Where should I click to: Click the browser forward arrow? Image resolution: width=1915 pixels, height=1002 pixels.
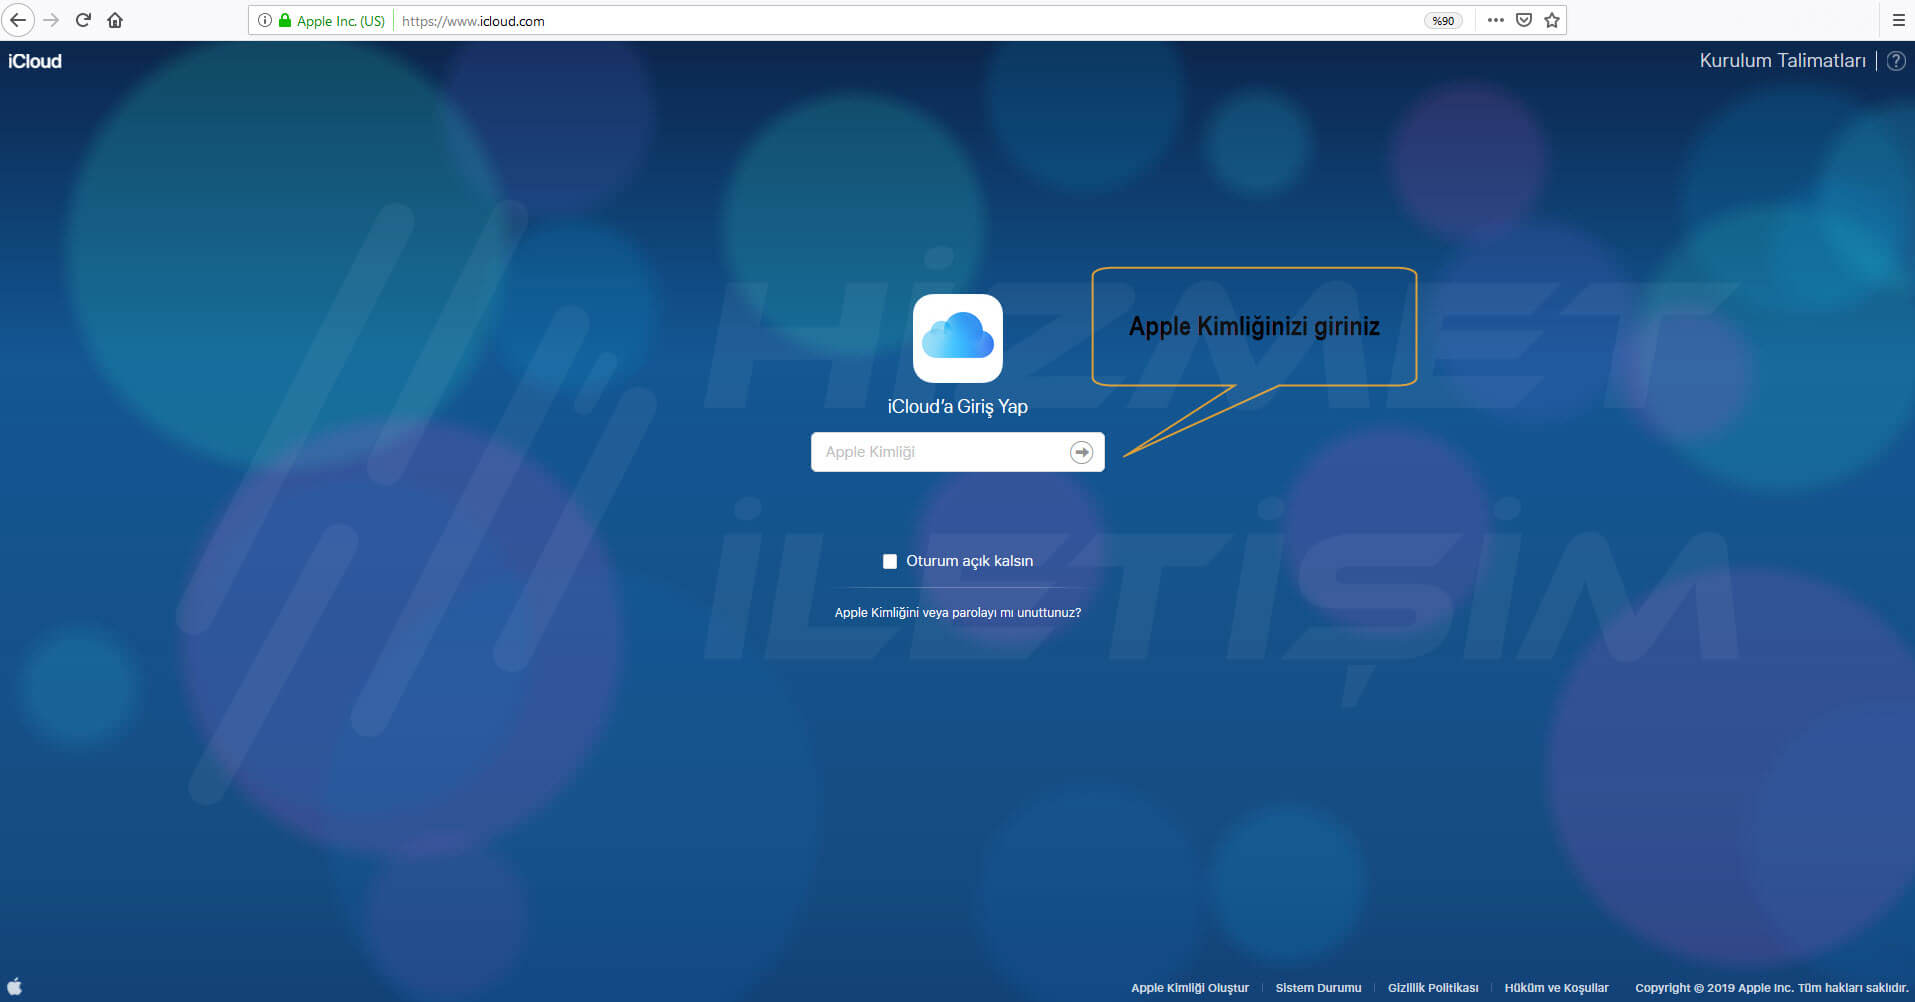(x=52, y=20)
